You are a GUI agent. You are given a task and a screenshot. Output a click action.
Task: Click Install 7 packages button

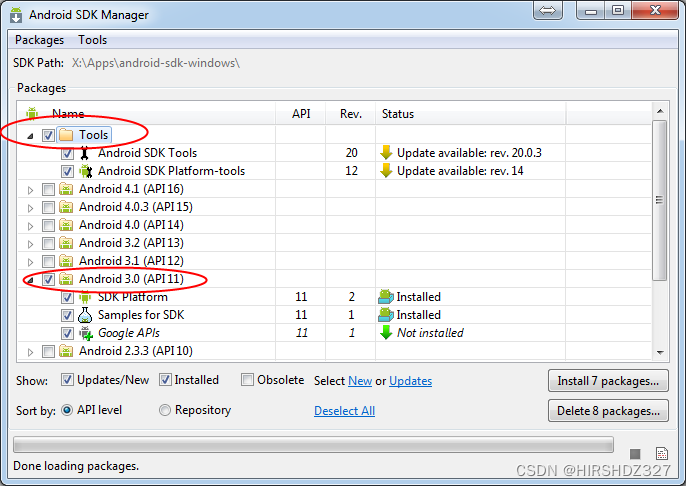[x=608, y=381]
